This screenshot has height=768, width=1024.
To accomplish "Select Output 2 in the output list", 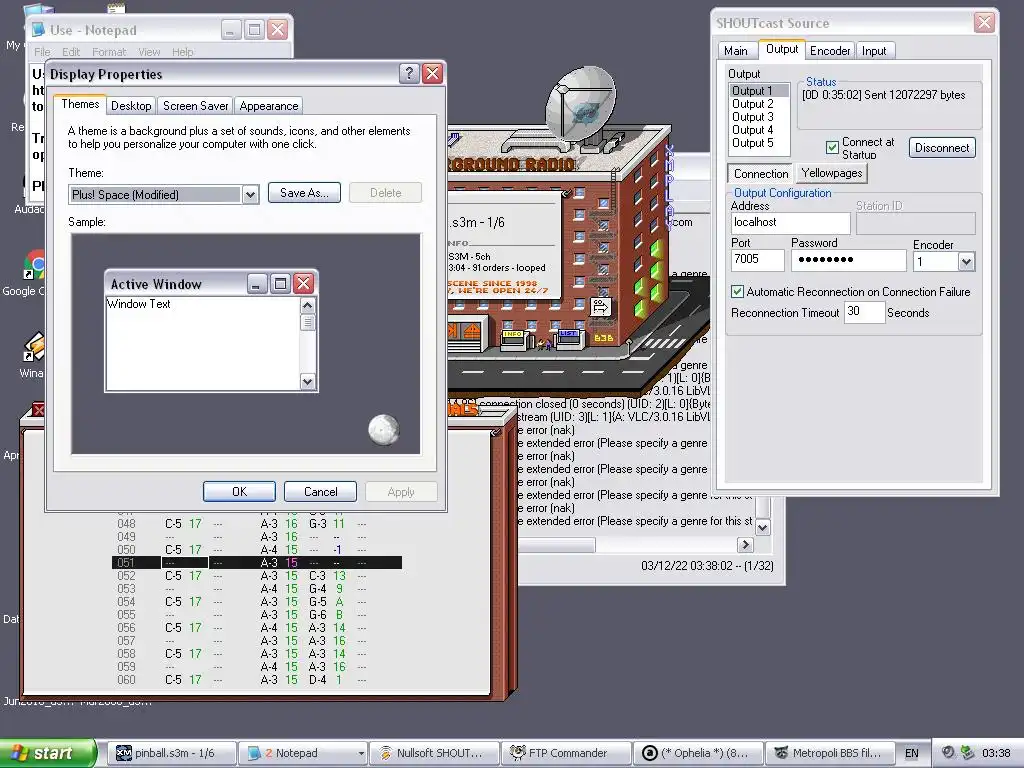I will click(x=753, y=104).
